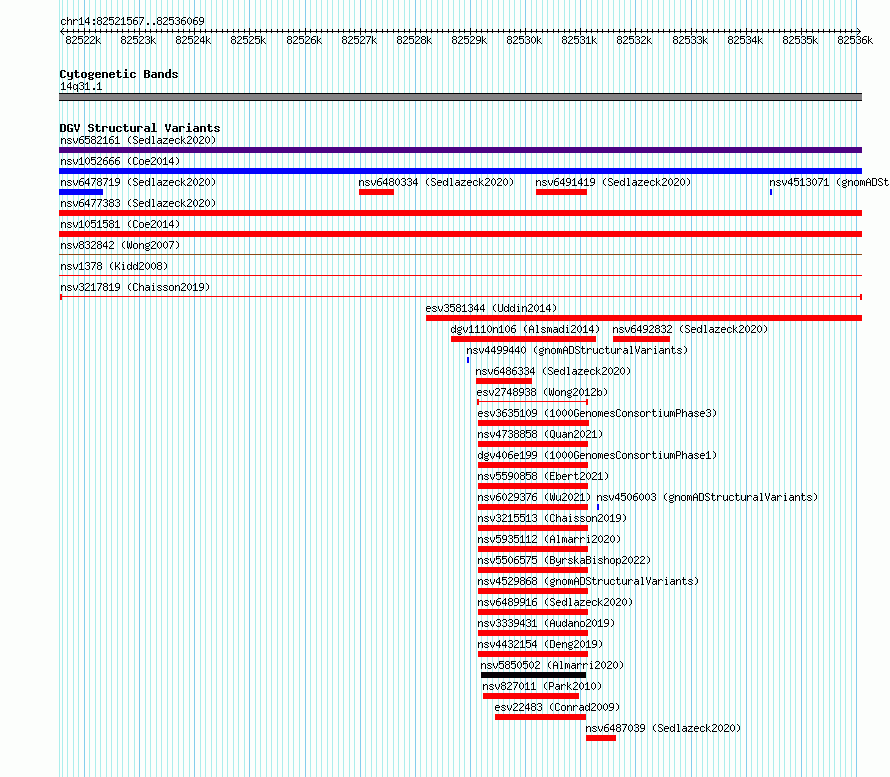This screenshot has height=777, width=890.
Task: Select nsv4432154 (Deng2019) label
Action: point(540,644)
